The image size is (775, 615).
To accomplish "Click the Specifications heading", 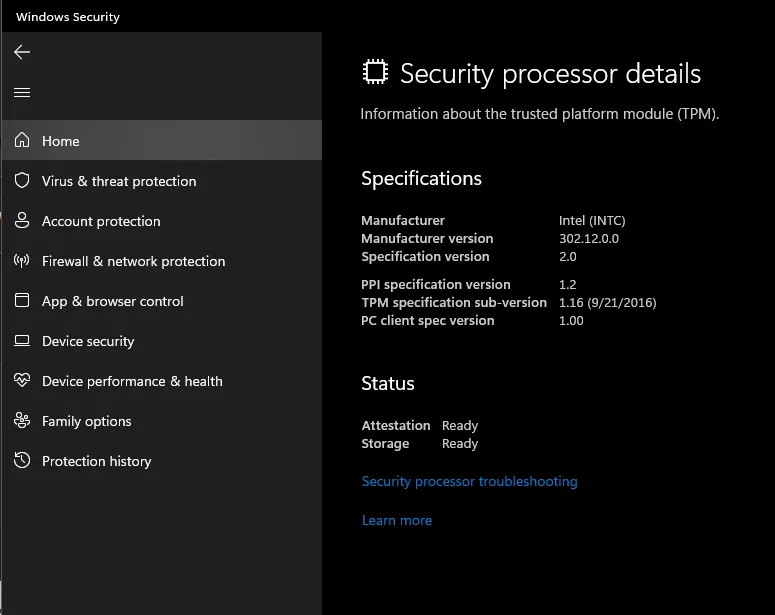I will (421, 178).
